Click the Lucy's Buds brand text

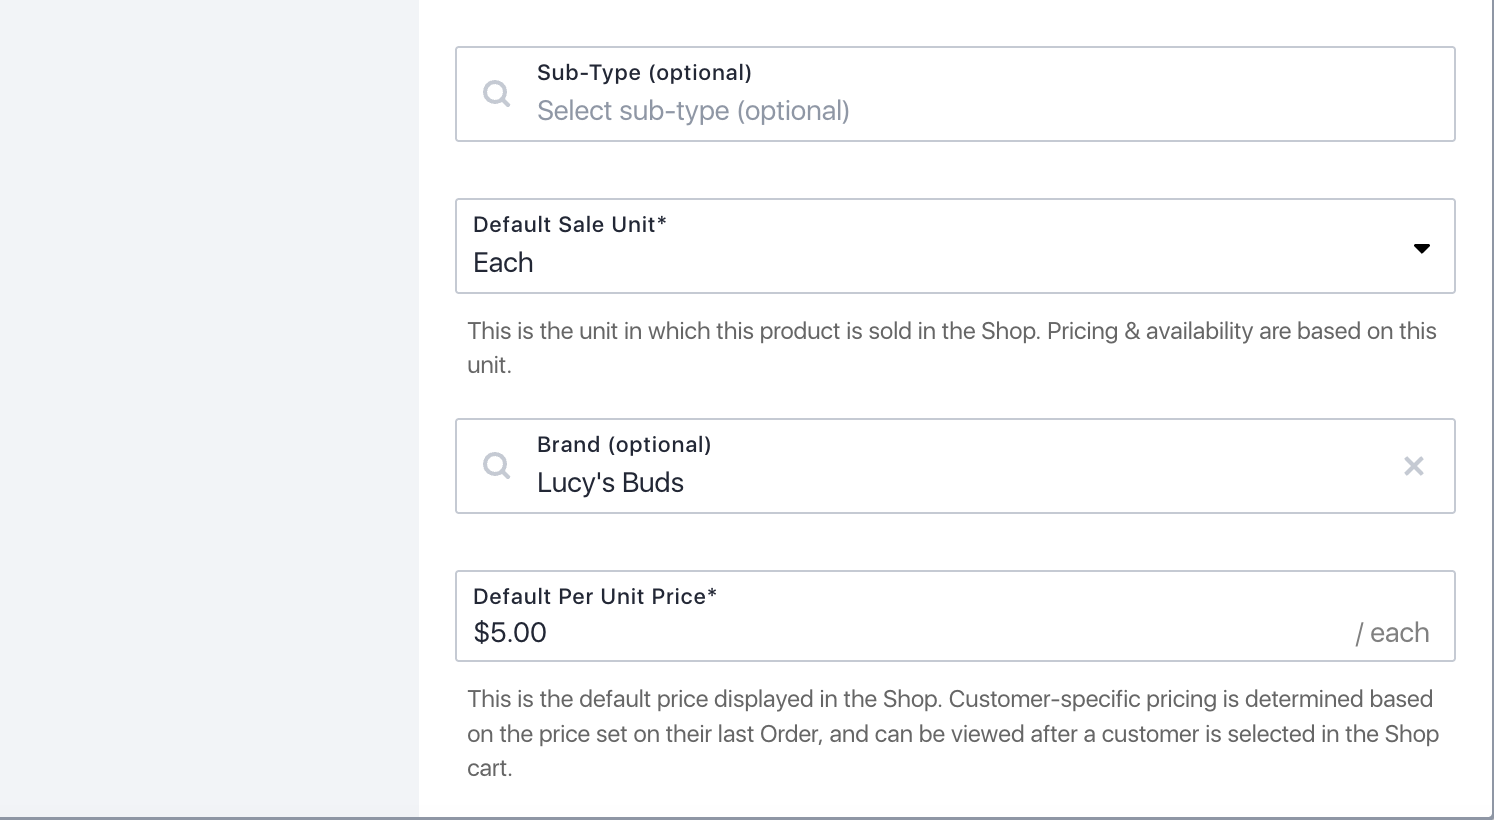point(610,482)
